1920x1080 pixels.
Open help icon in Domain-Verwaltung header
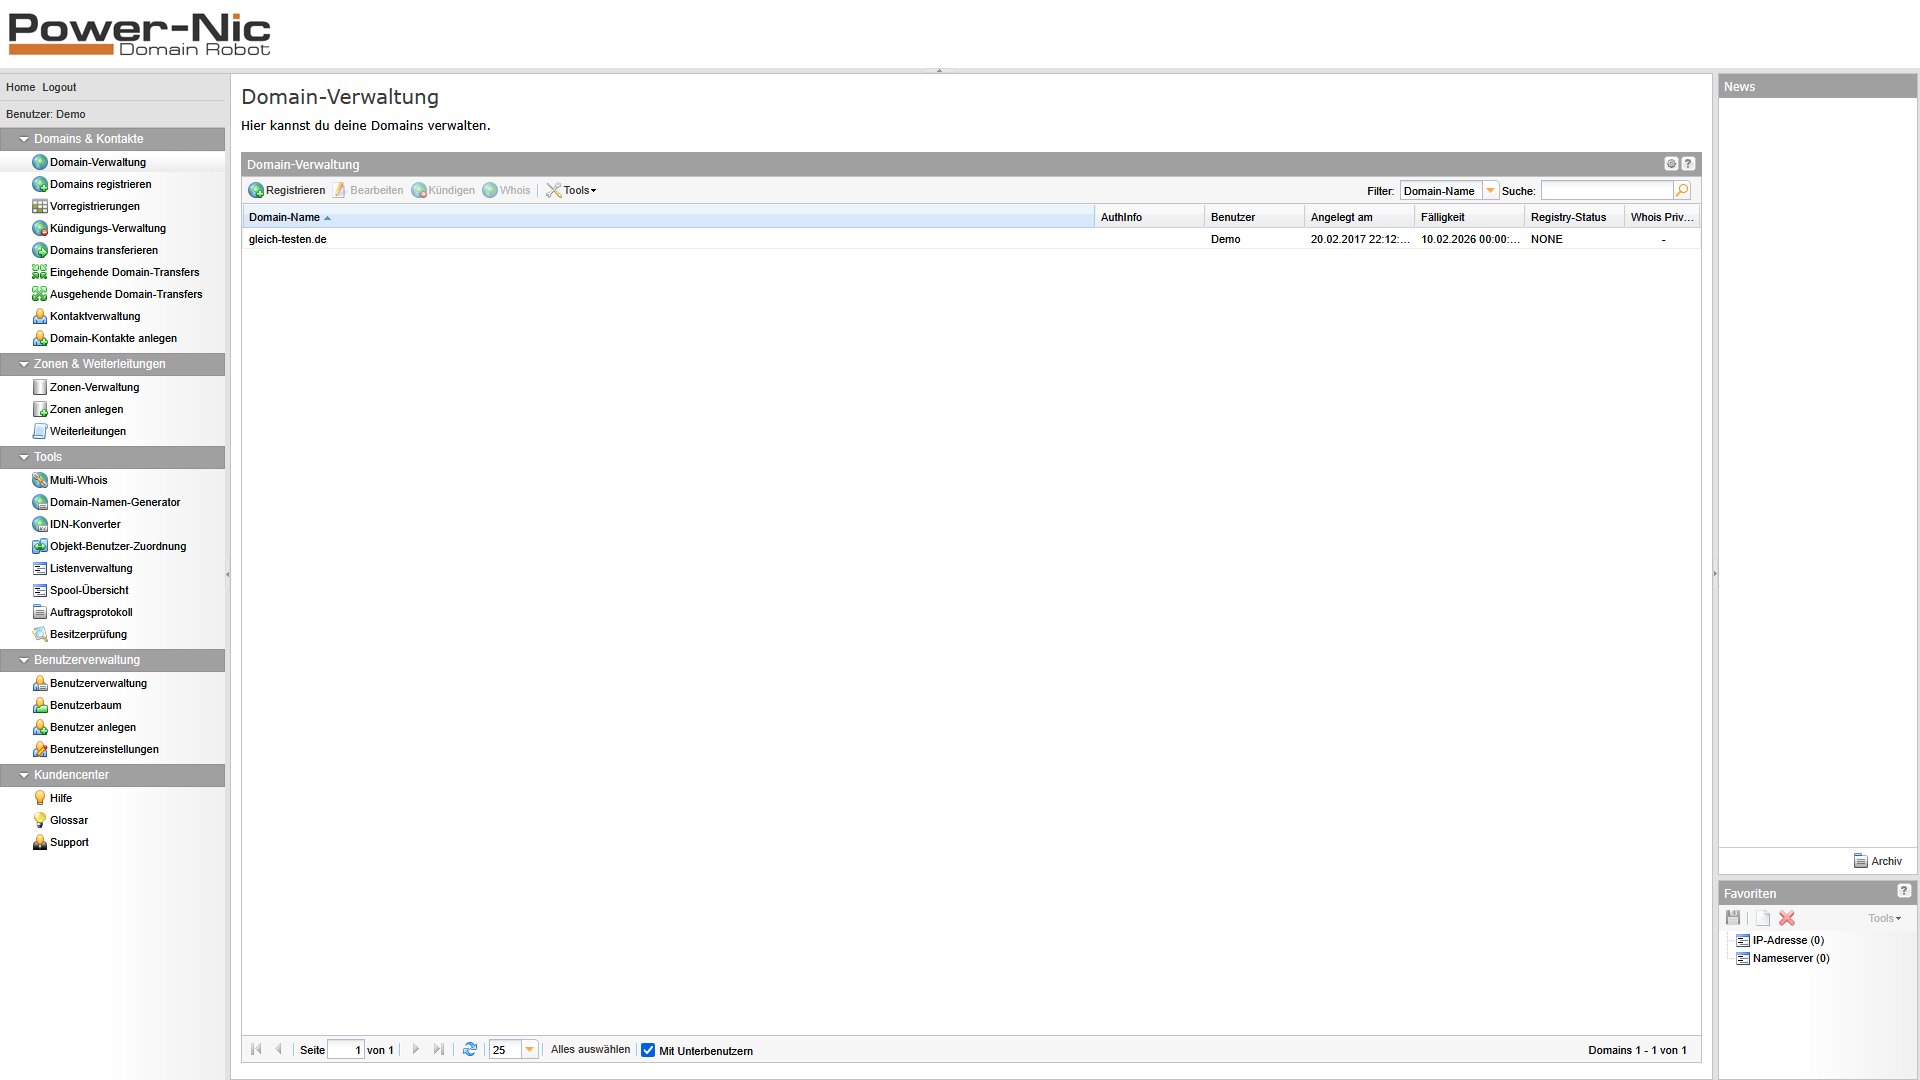pos(1688,164)
